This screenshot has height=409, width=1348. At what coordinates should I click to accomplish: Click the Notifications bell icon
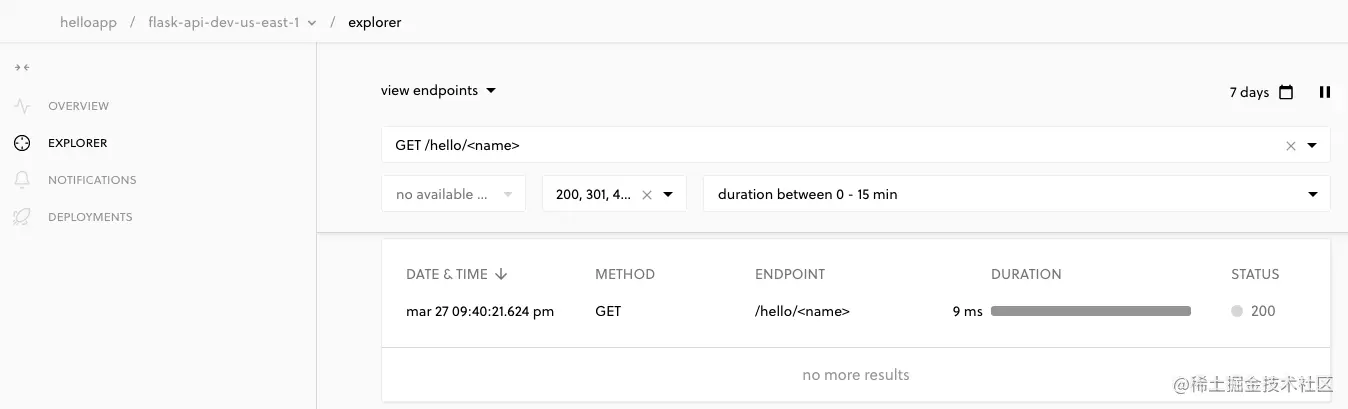tap(22, 180)
